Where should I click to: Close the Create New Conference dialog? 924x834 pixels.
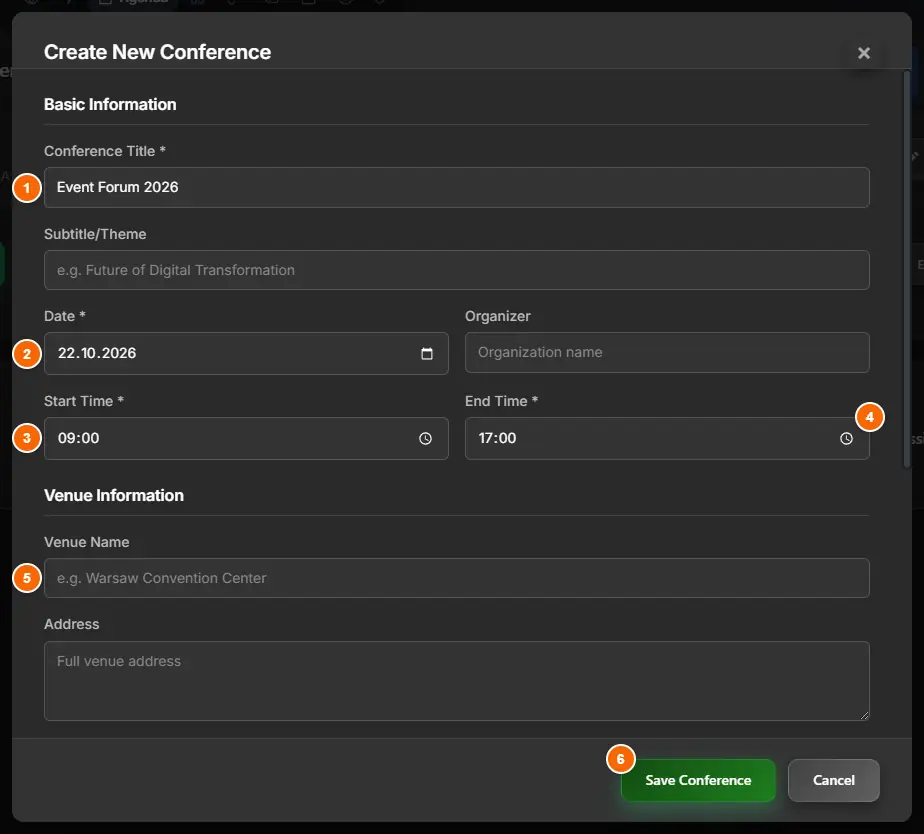coord(863,53)
